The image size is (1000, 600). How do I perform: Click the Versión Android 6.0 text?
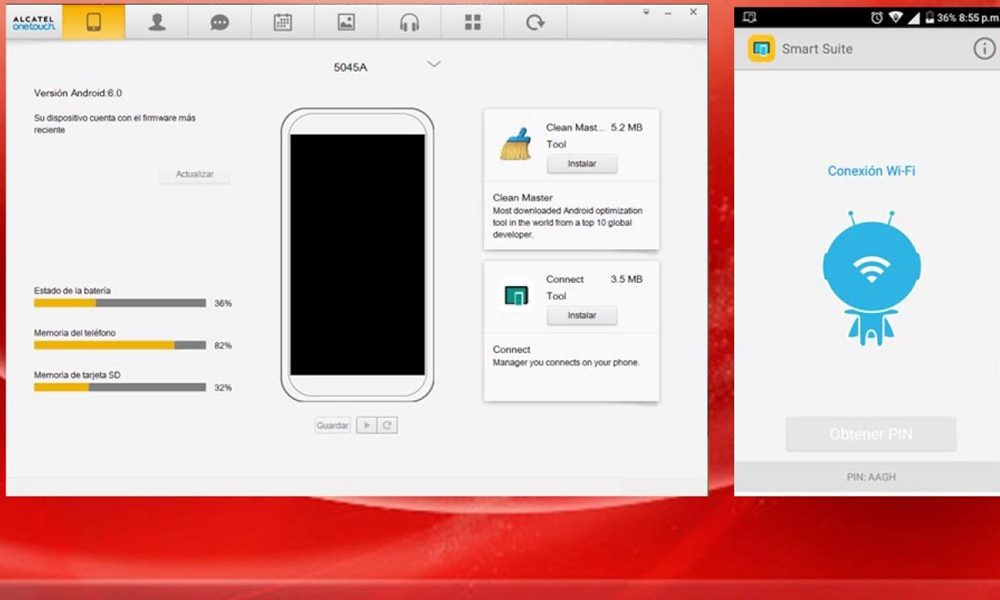coord(78,93)
